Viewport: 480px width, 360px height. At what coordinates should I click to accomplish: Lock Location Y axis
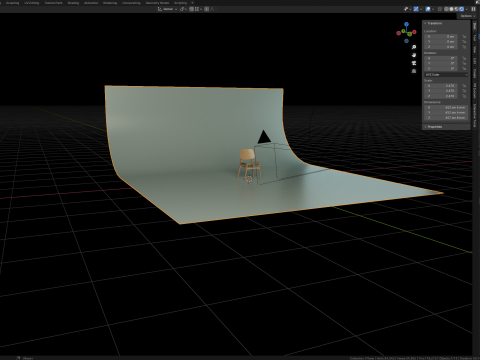(464, 42)
